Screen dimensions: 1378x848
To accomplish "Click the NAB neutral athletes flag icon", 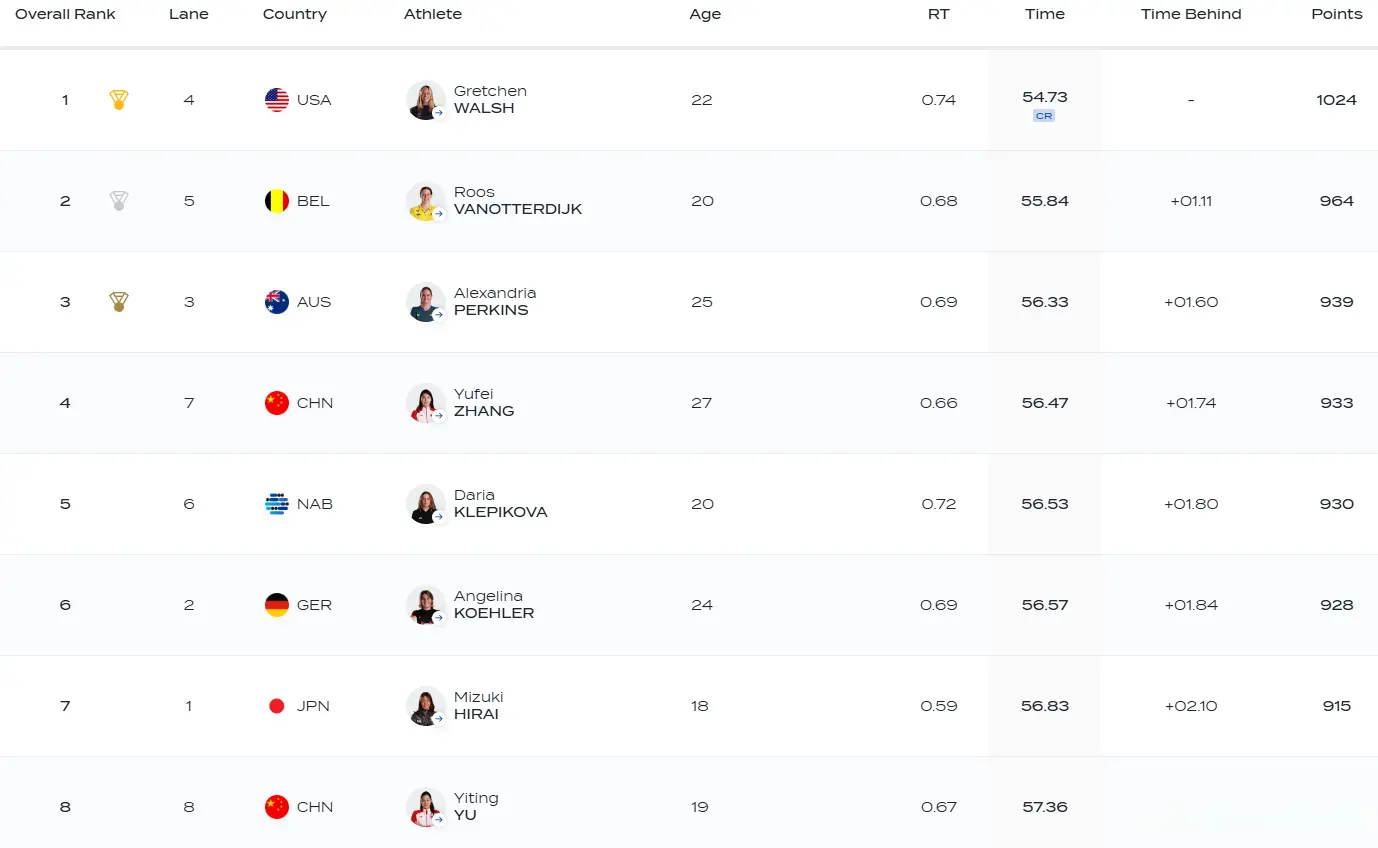I will (277, 504).
